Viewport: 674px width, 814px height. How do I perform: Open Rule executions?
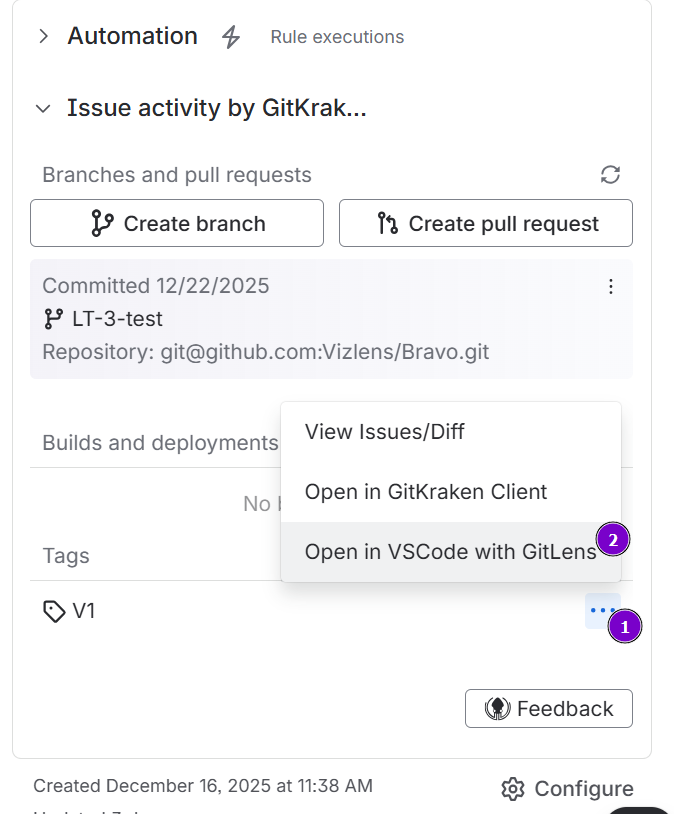336,36
